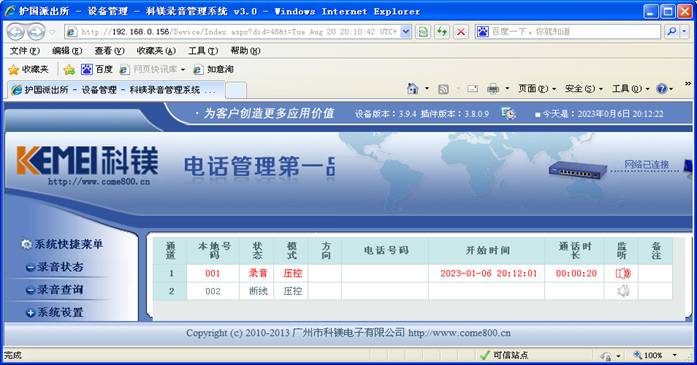The image size is (697, 365).
Task: Open the search provider dropdown arrow
Action: click(684, 32)
